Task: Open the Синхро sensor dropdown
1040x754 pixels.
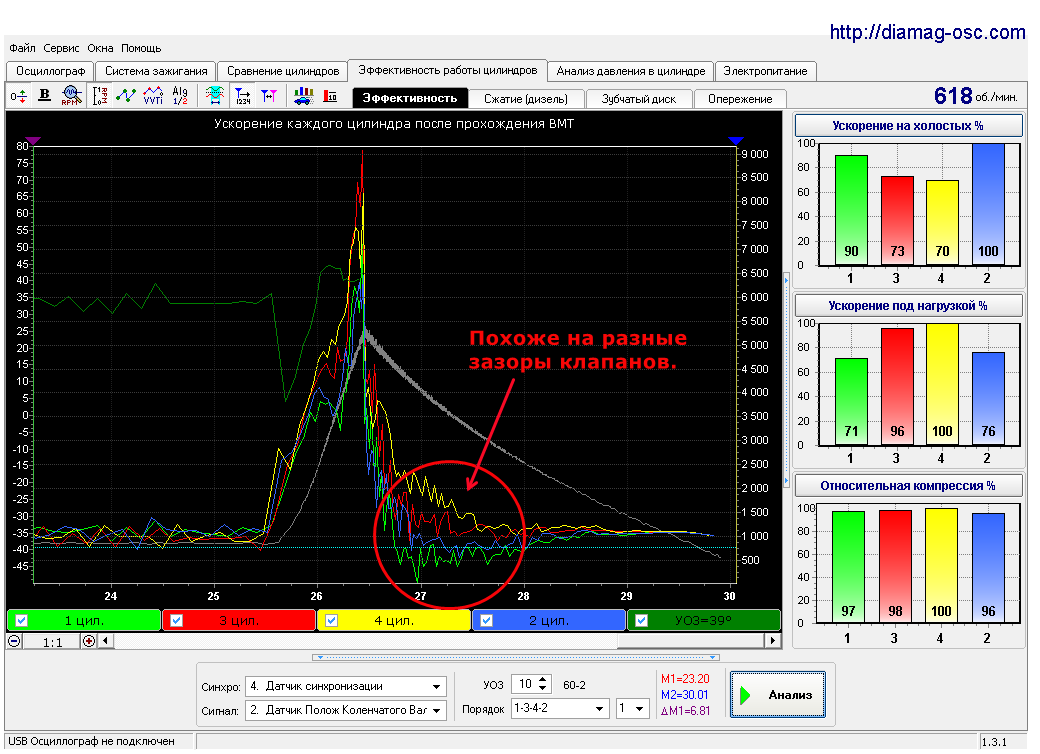Action: click(346, 686)
